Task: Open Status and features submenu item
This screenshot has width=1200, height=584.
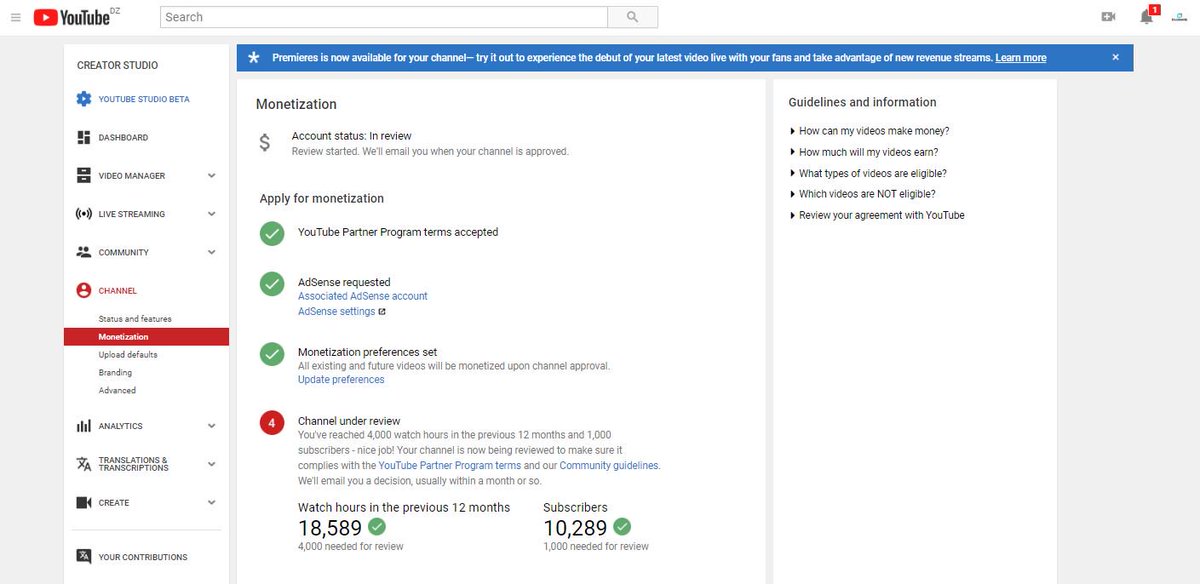Action: tap(135, 319)
